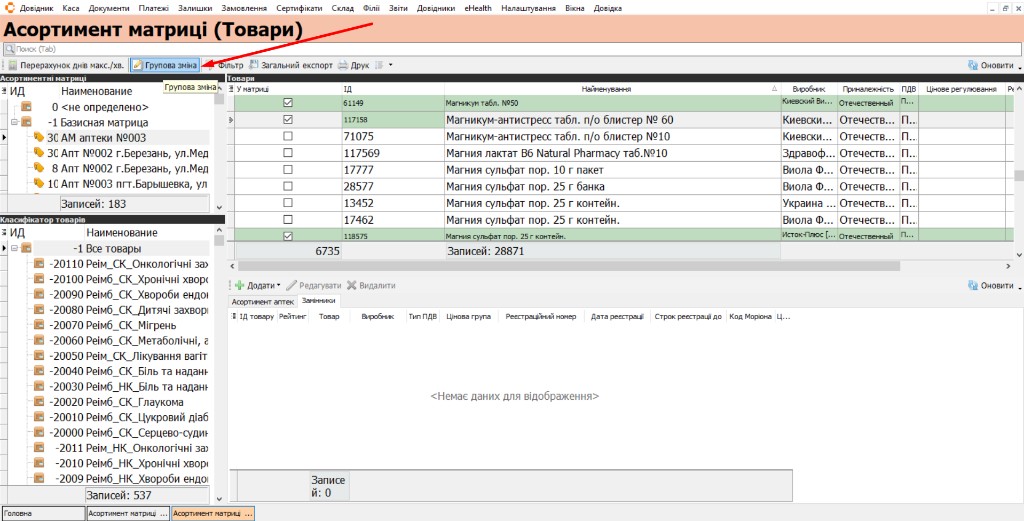Collapse the Базисная матрица tree node

14,122
